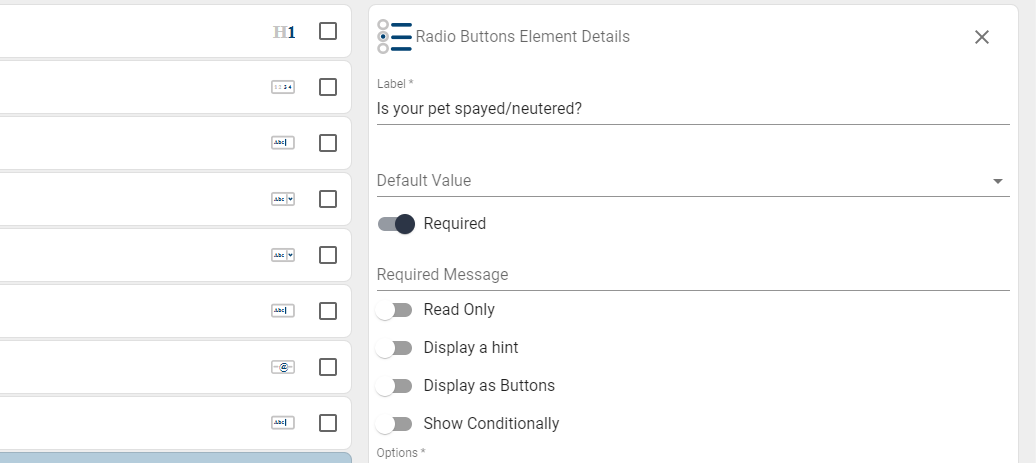This screenshot has width=1036, height=463.
Task: Toggle Show Conditionally on
Action: point(394,423)
